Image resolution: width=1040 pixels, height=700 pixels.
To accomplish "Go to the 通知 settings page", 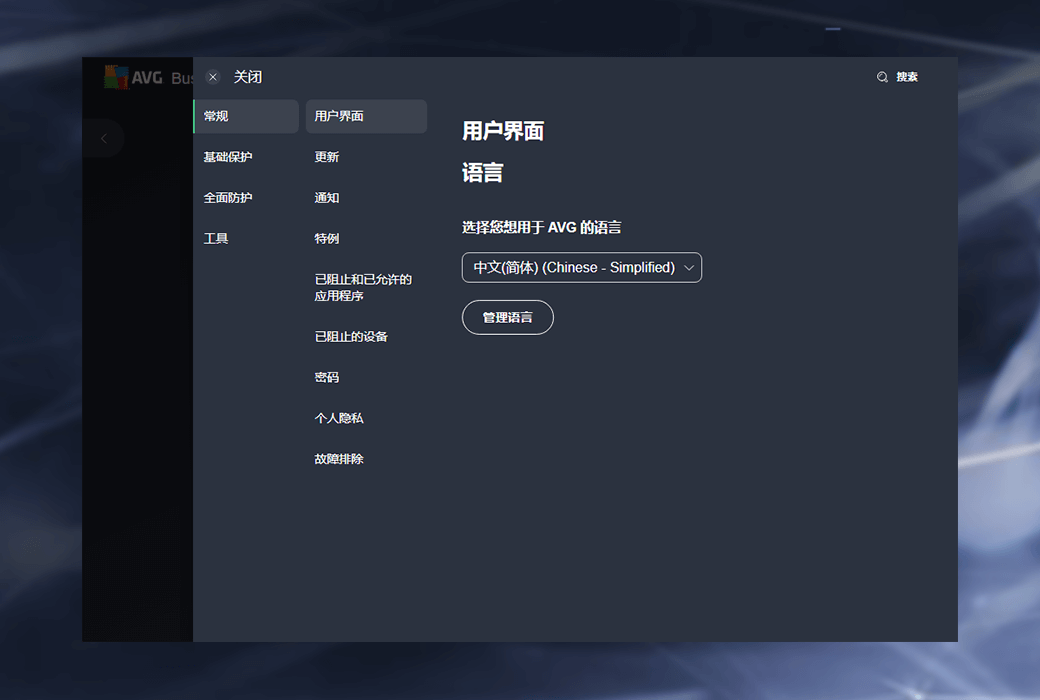I will [327, 198].
